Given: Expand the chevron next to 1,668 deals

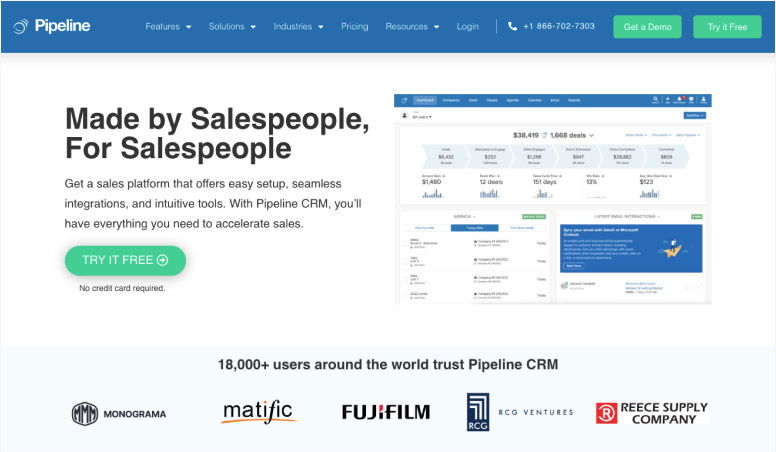Looking at the screenshot, I should point(591,135).
